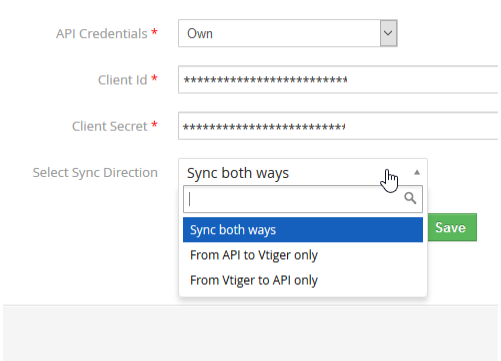Click the magnifier icon in the dropdown search
Viewport: 501px width, 361px height.
[410, 198]
